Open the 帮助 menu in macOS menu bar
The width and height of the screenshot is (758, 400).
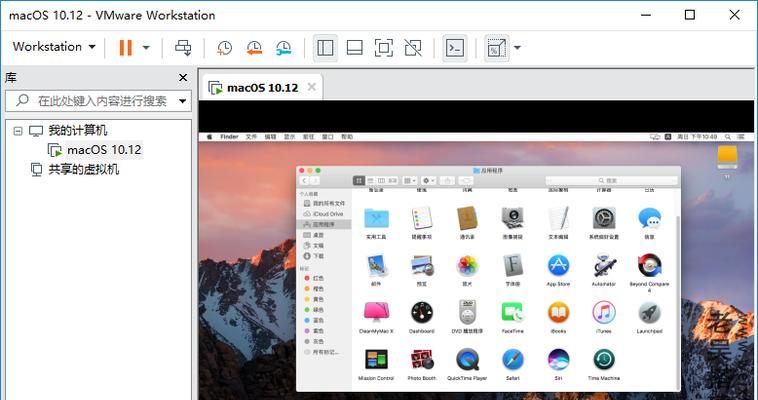pyautogui.click(x=347, y=137)
